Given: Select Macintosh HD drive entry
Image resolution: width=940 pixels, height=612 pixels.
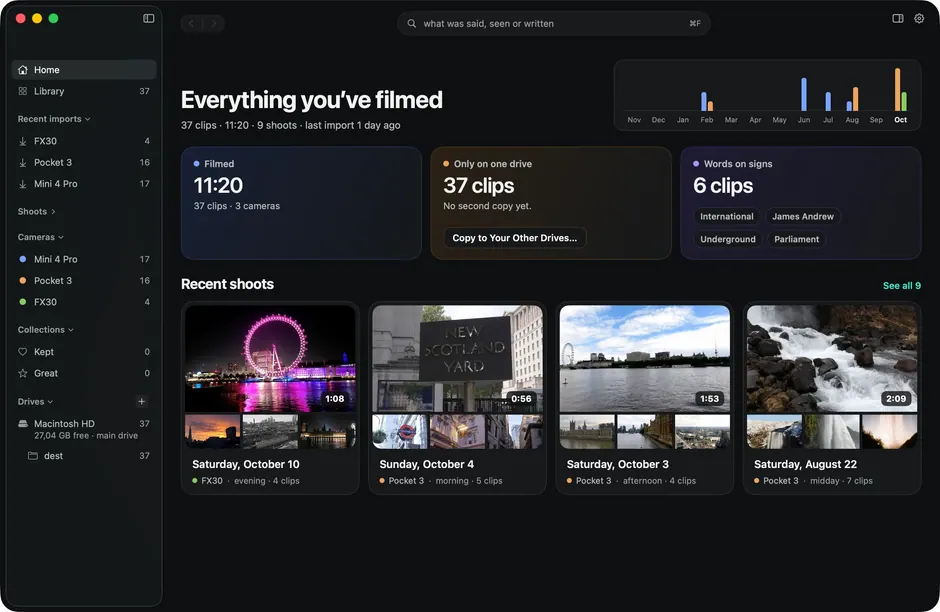Looking at the screenshot, I should 84,429.
